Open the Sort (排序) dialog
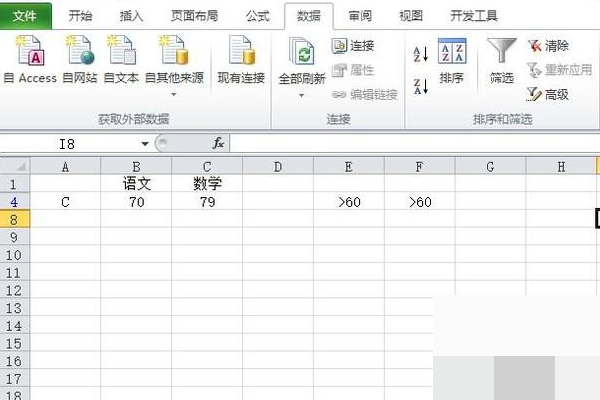Image resolution: width=600 pixels, height=400 pixels. [452, 61]
